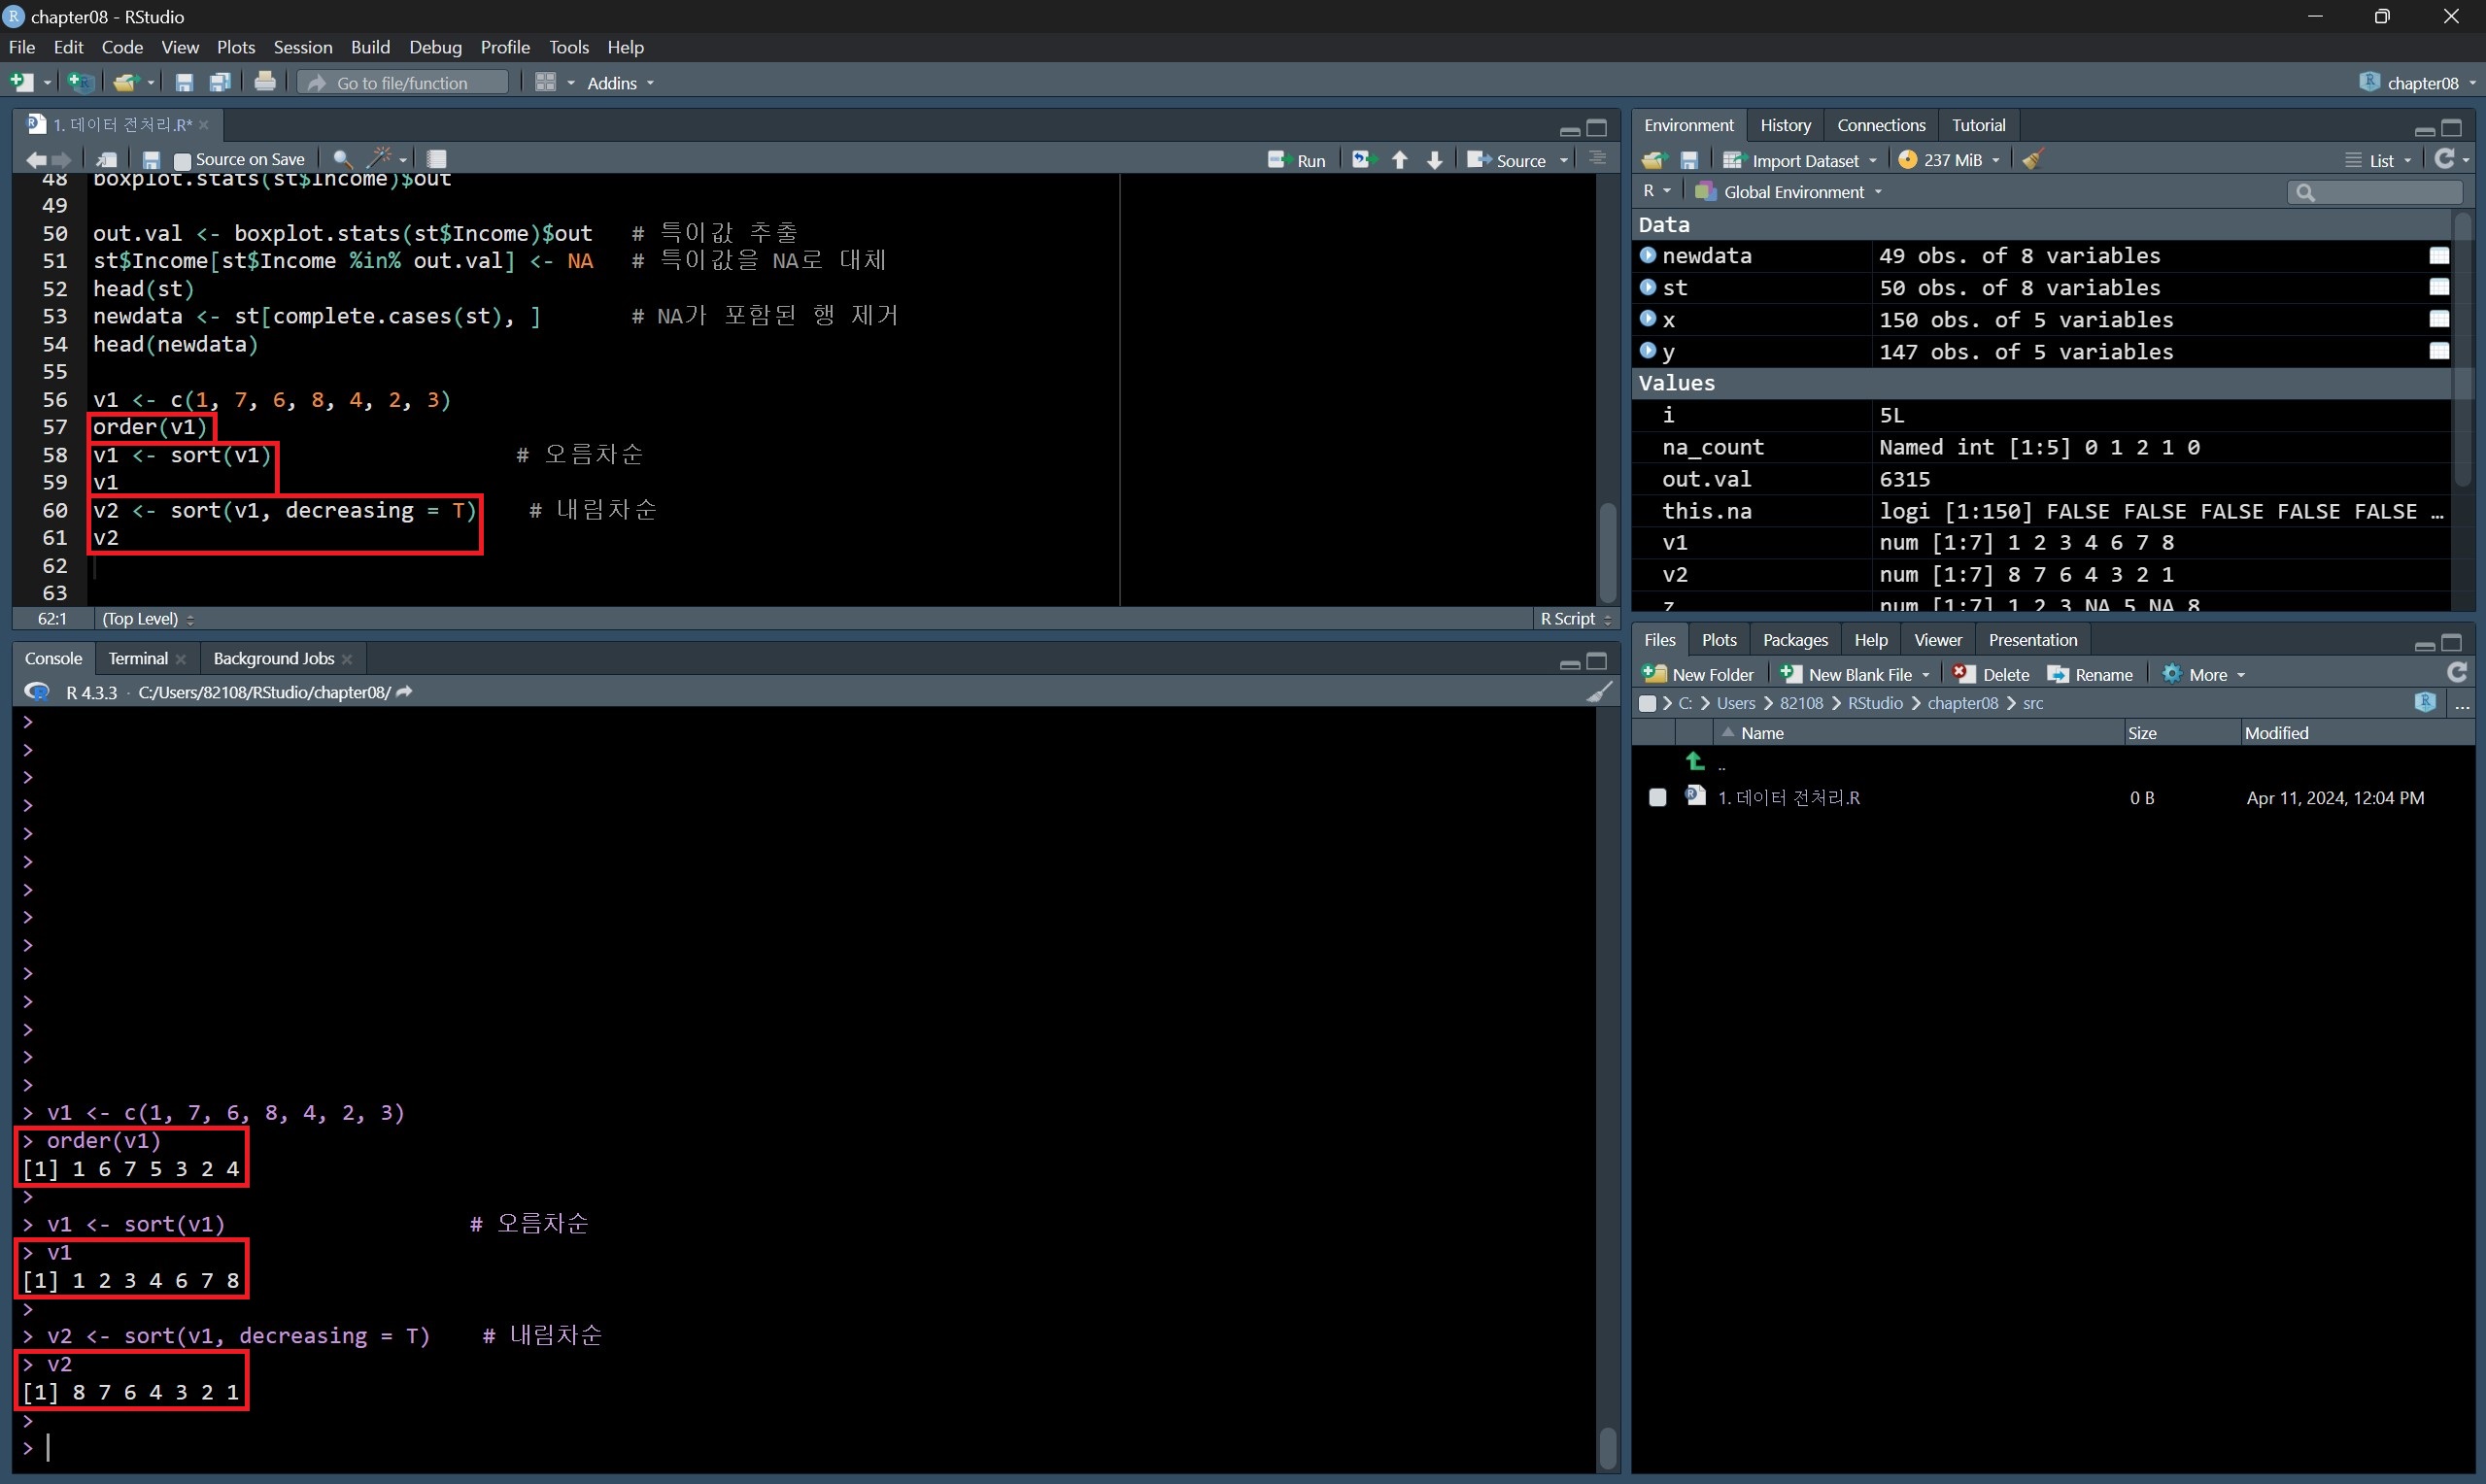Viewport: 2486px width, 1484px height.
Task: Navigate to chapter08 in the Files breadcrumb
Action: click(1962, 703)
